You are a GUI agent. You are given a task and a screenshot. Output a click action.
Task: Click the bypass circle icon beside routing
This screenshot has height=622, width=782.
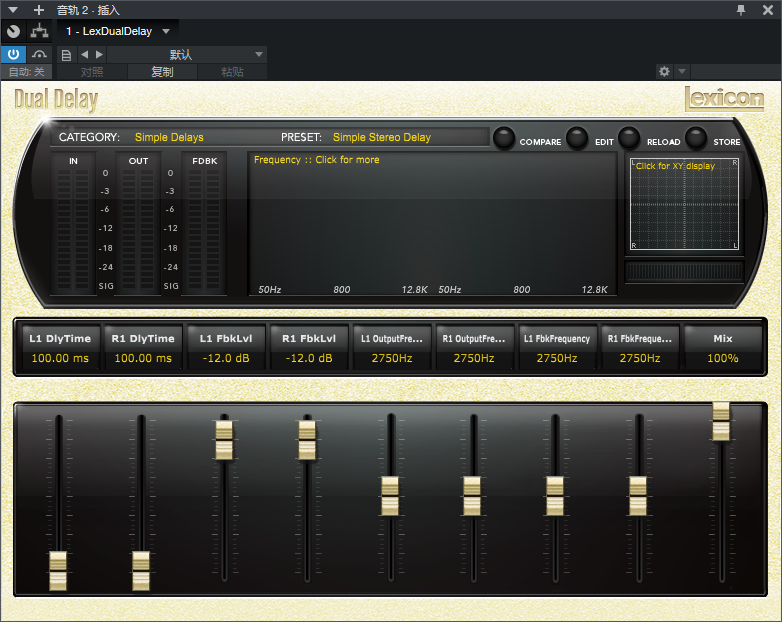click(13, 31)
